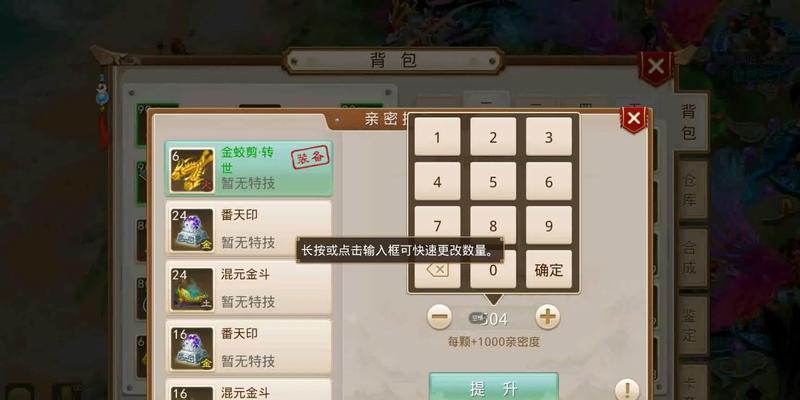The image size is (800, 400).
Task: Select the level 24 混元金斗 item icon
Action: pyautogui.click(x=192, y=289)
